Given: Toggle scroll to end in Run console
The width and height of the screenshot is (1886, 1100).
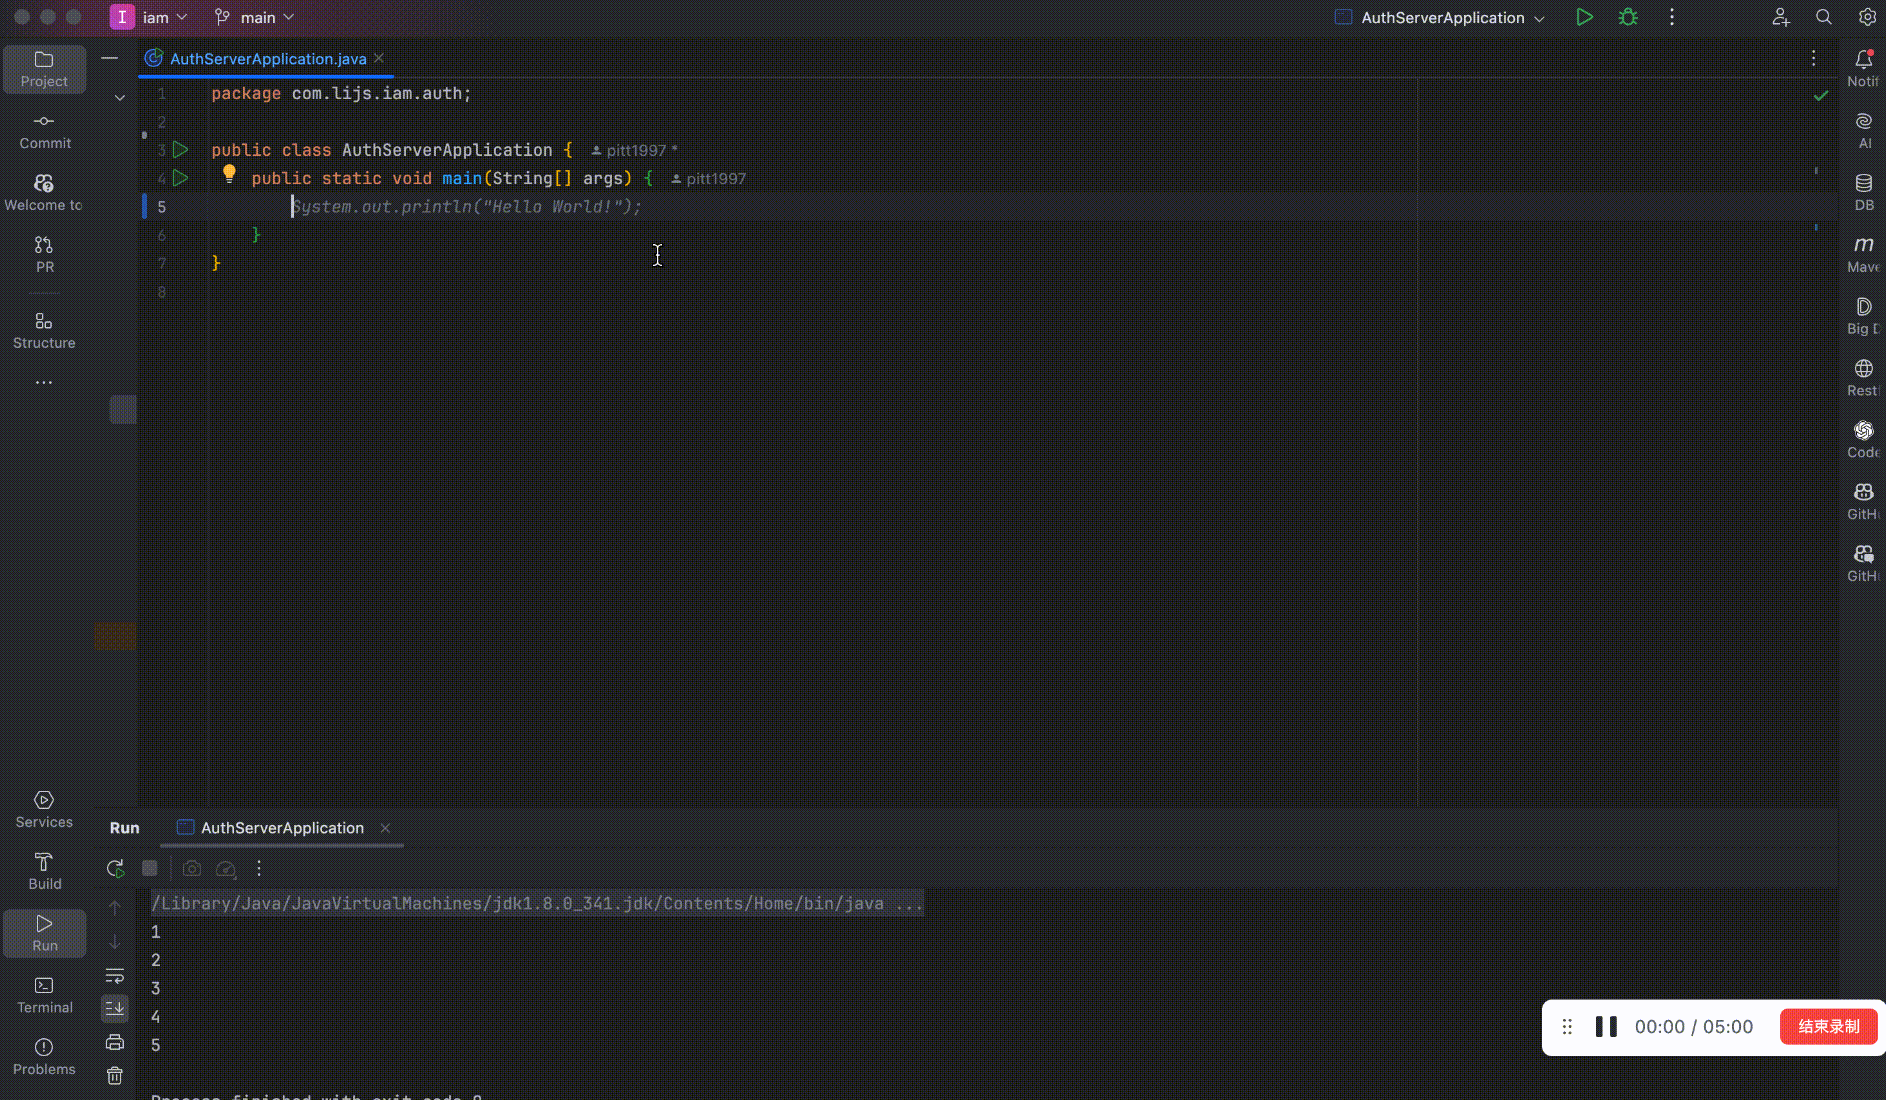Looking at the screenshot, I should pyautogui.click(x=115, y=1009).
